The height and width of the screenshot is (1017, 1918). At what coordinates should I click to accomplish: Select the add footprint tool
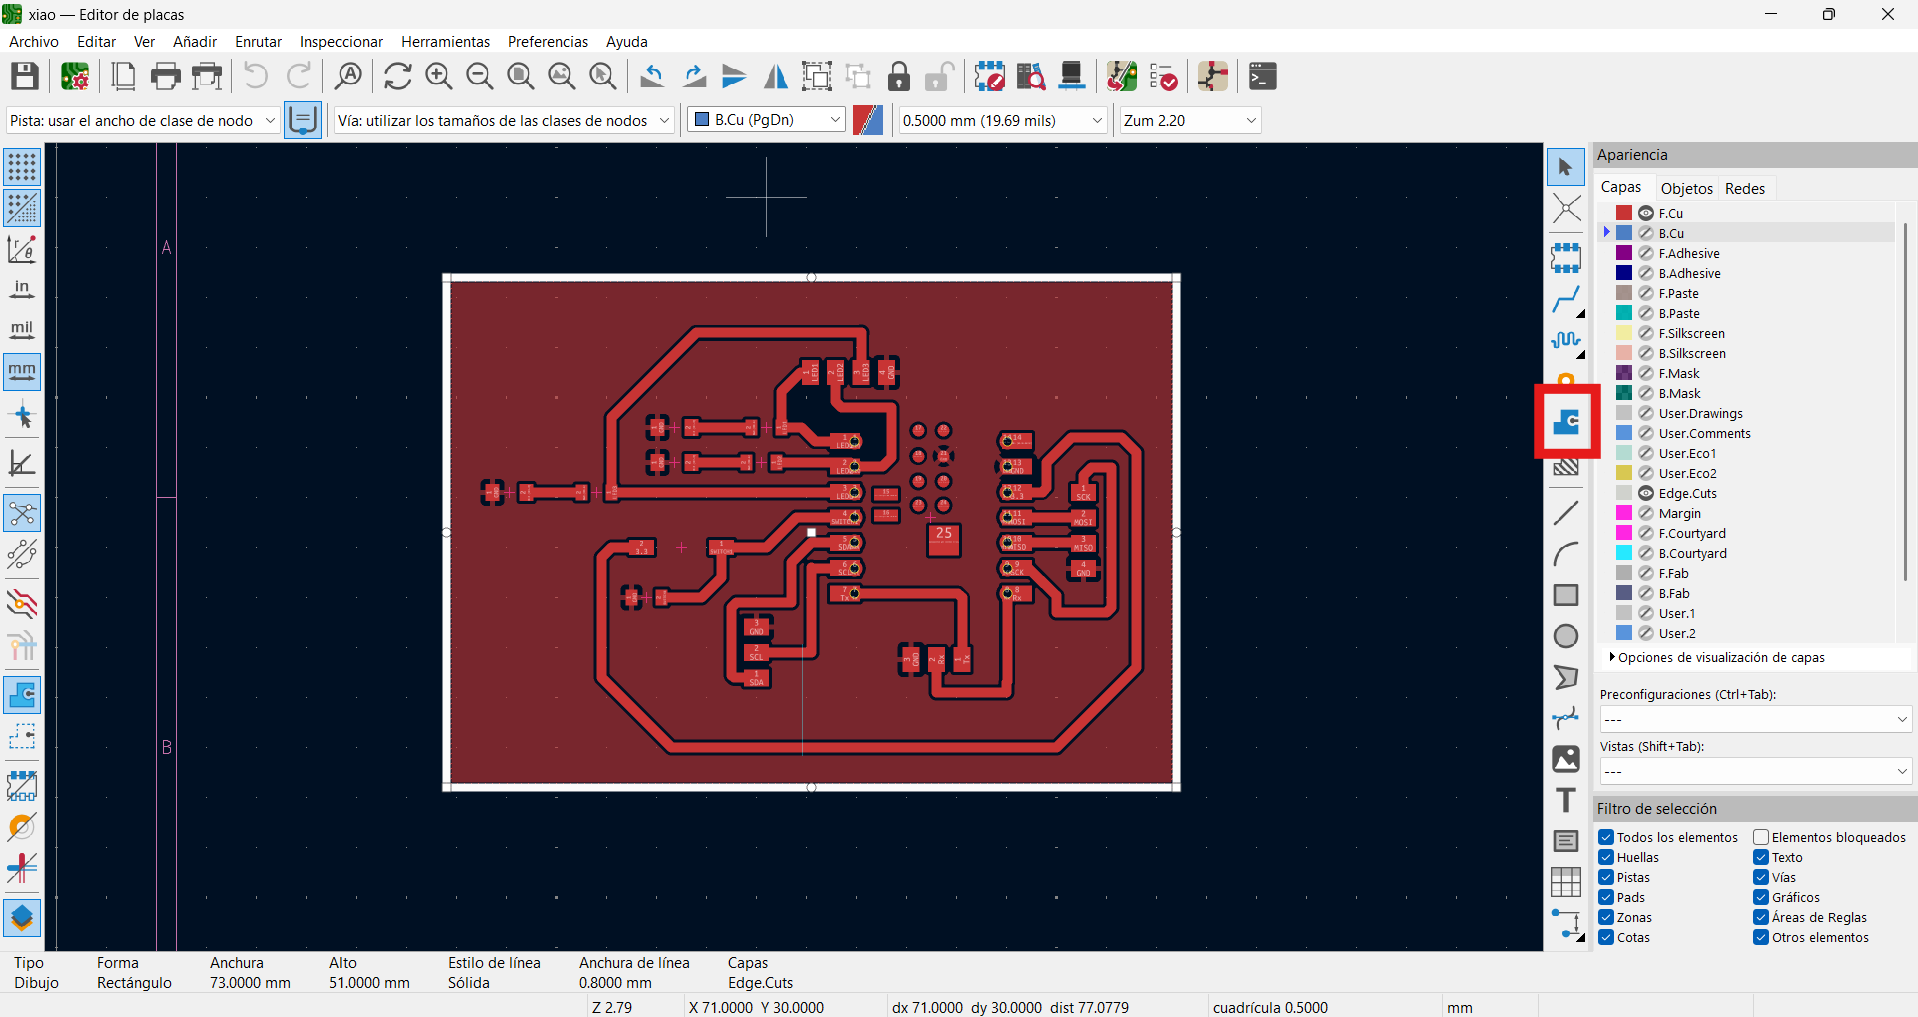[1566, 257]
